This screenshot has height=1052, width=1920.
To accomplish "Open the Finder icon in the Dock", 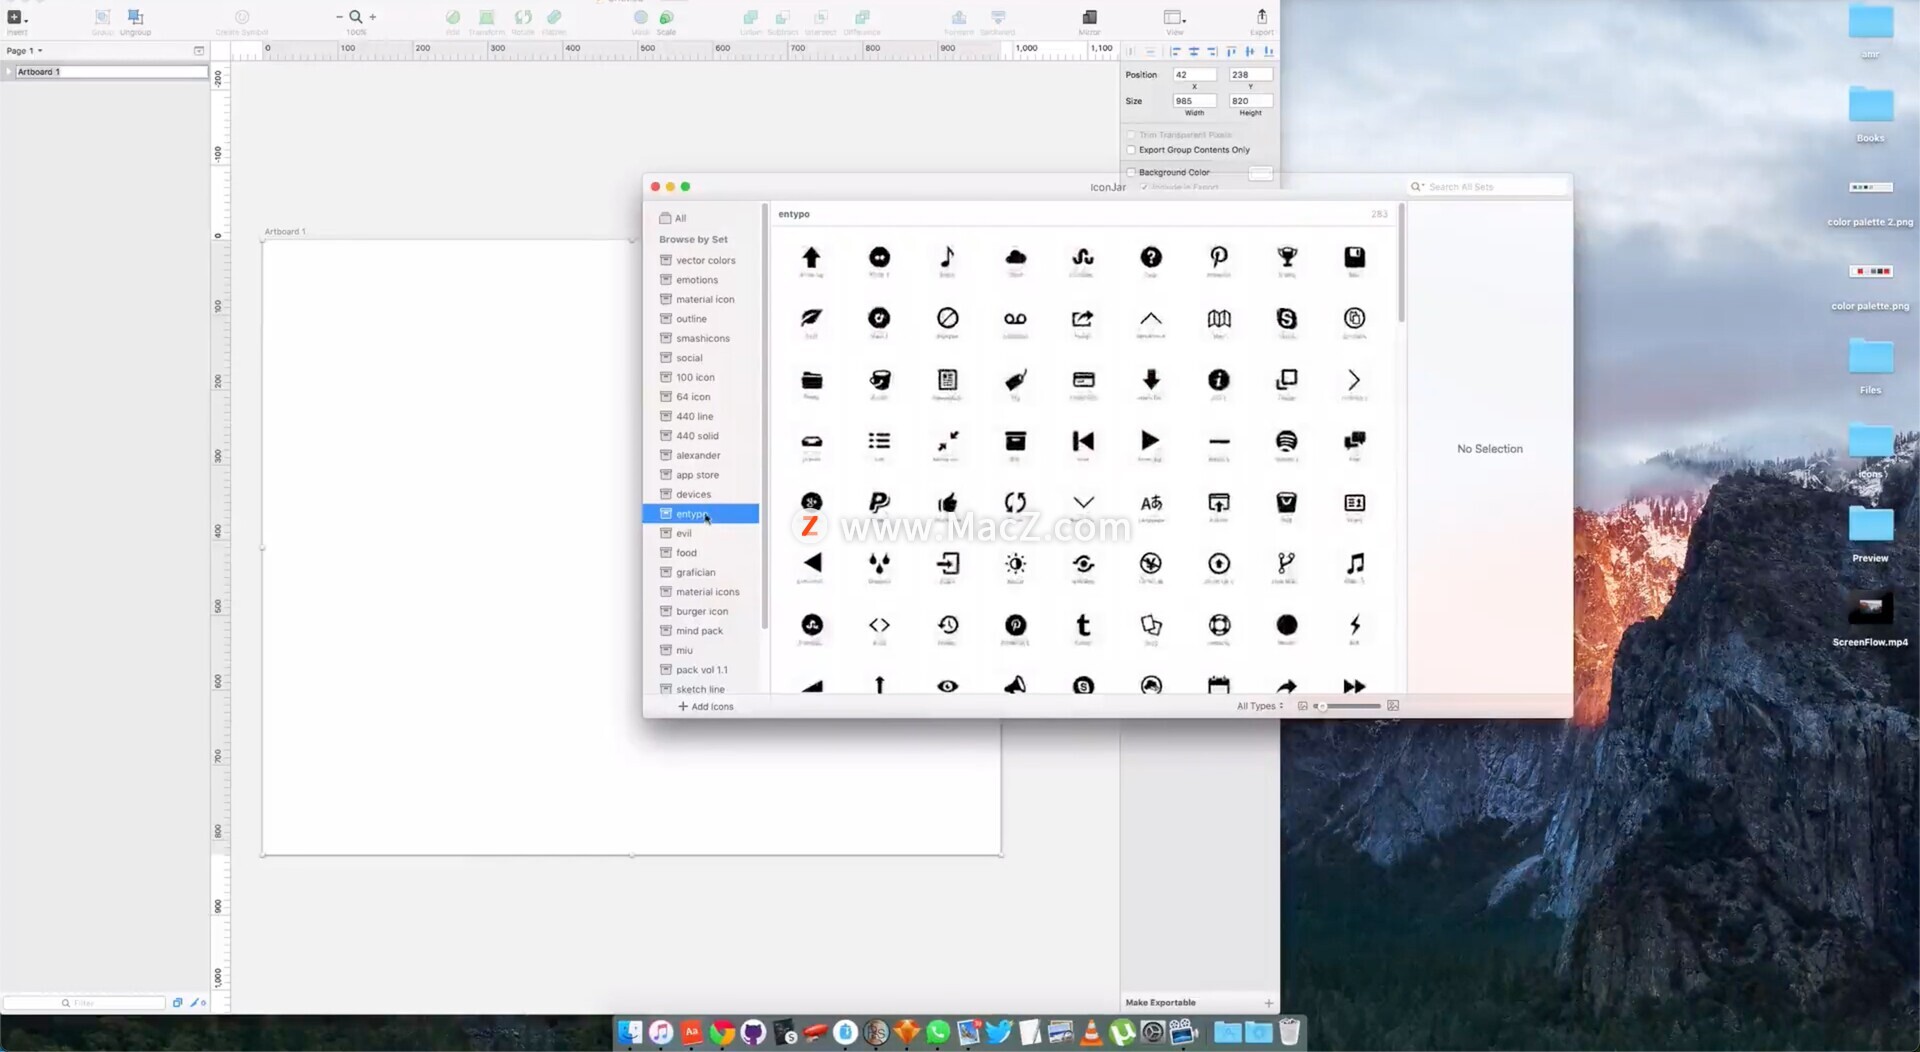I will click(630, 1032).
